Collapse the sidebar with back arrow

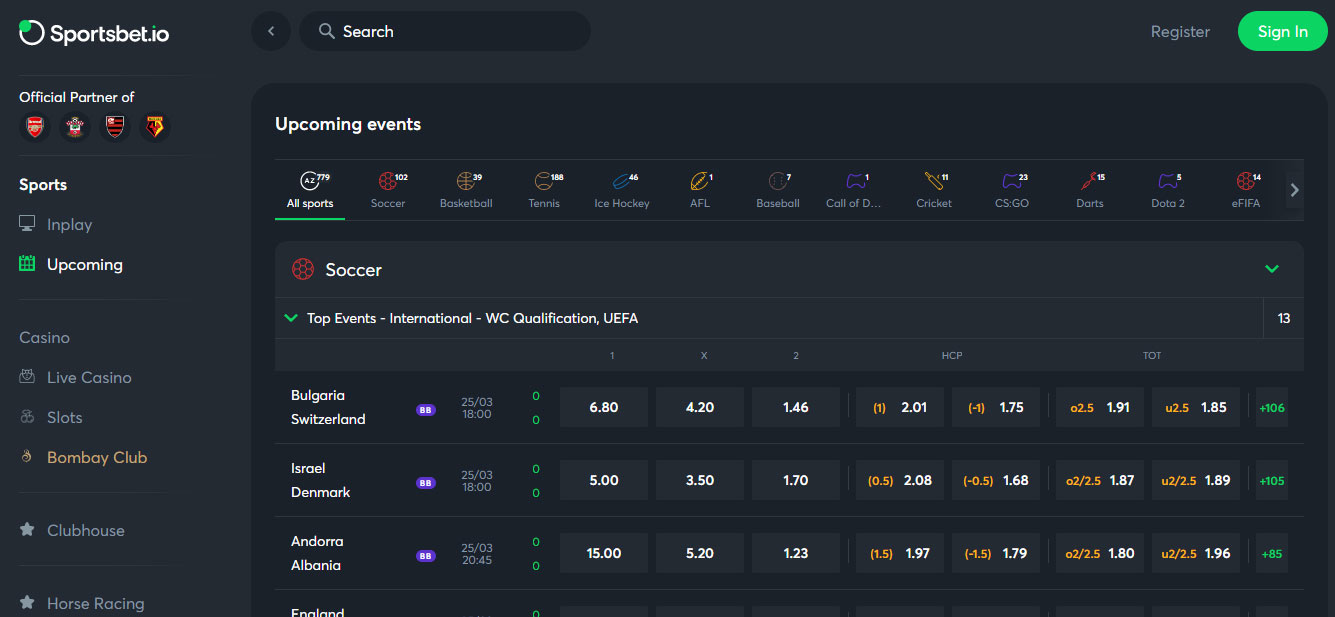(x=271, y=31)
